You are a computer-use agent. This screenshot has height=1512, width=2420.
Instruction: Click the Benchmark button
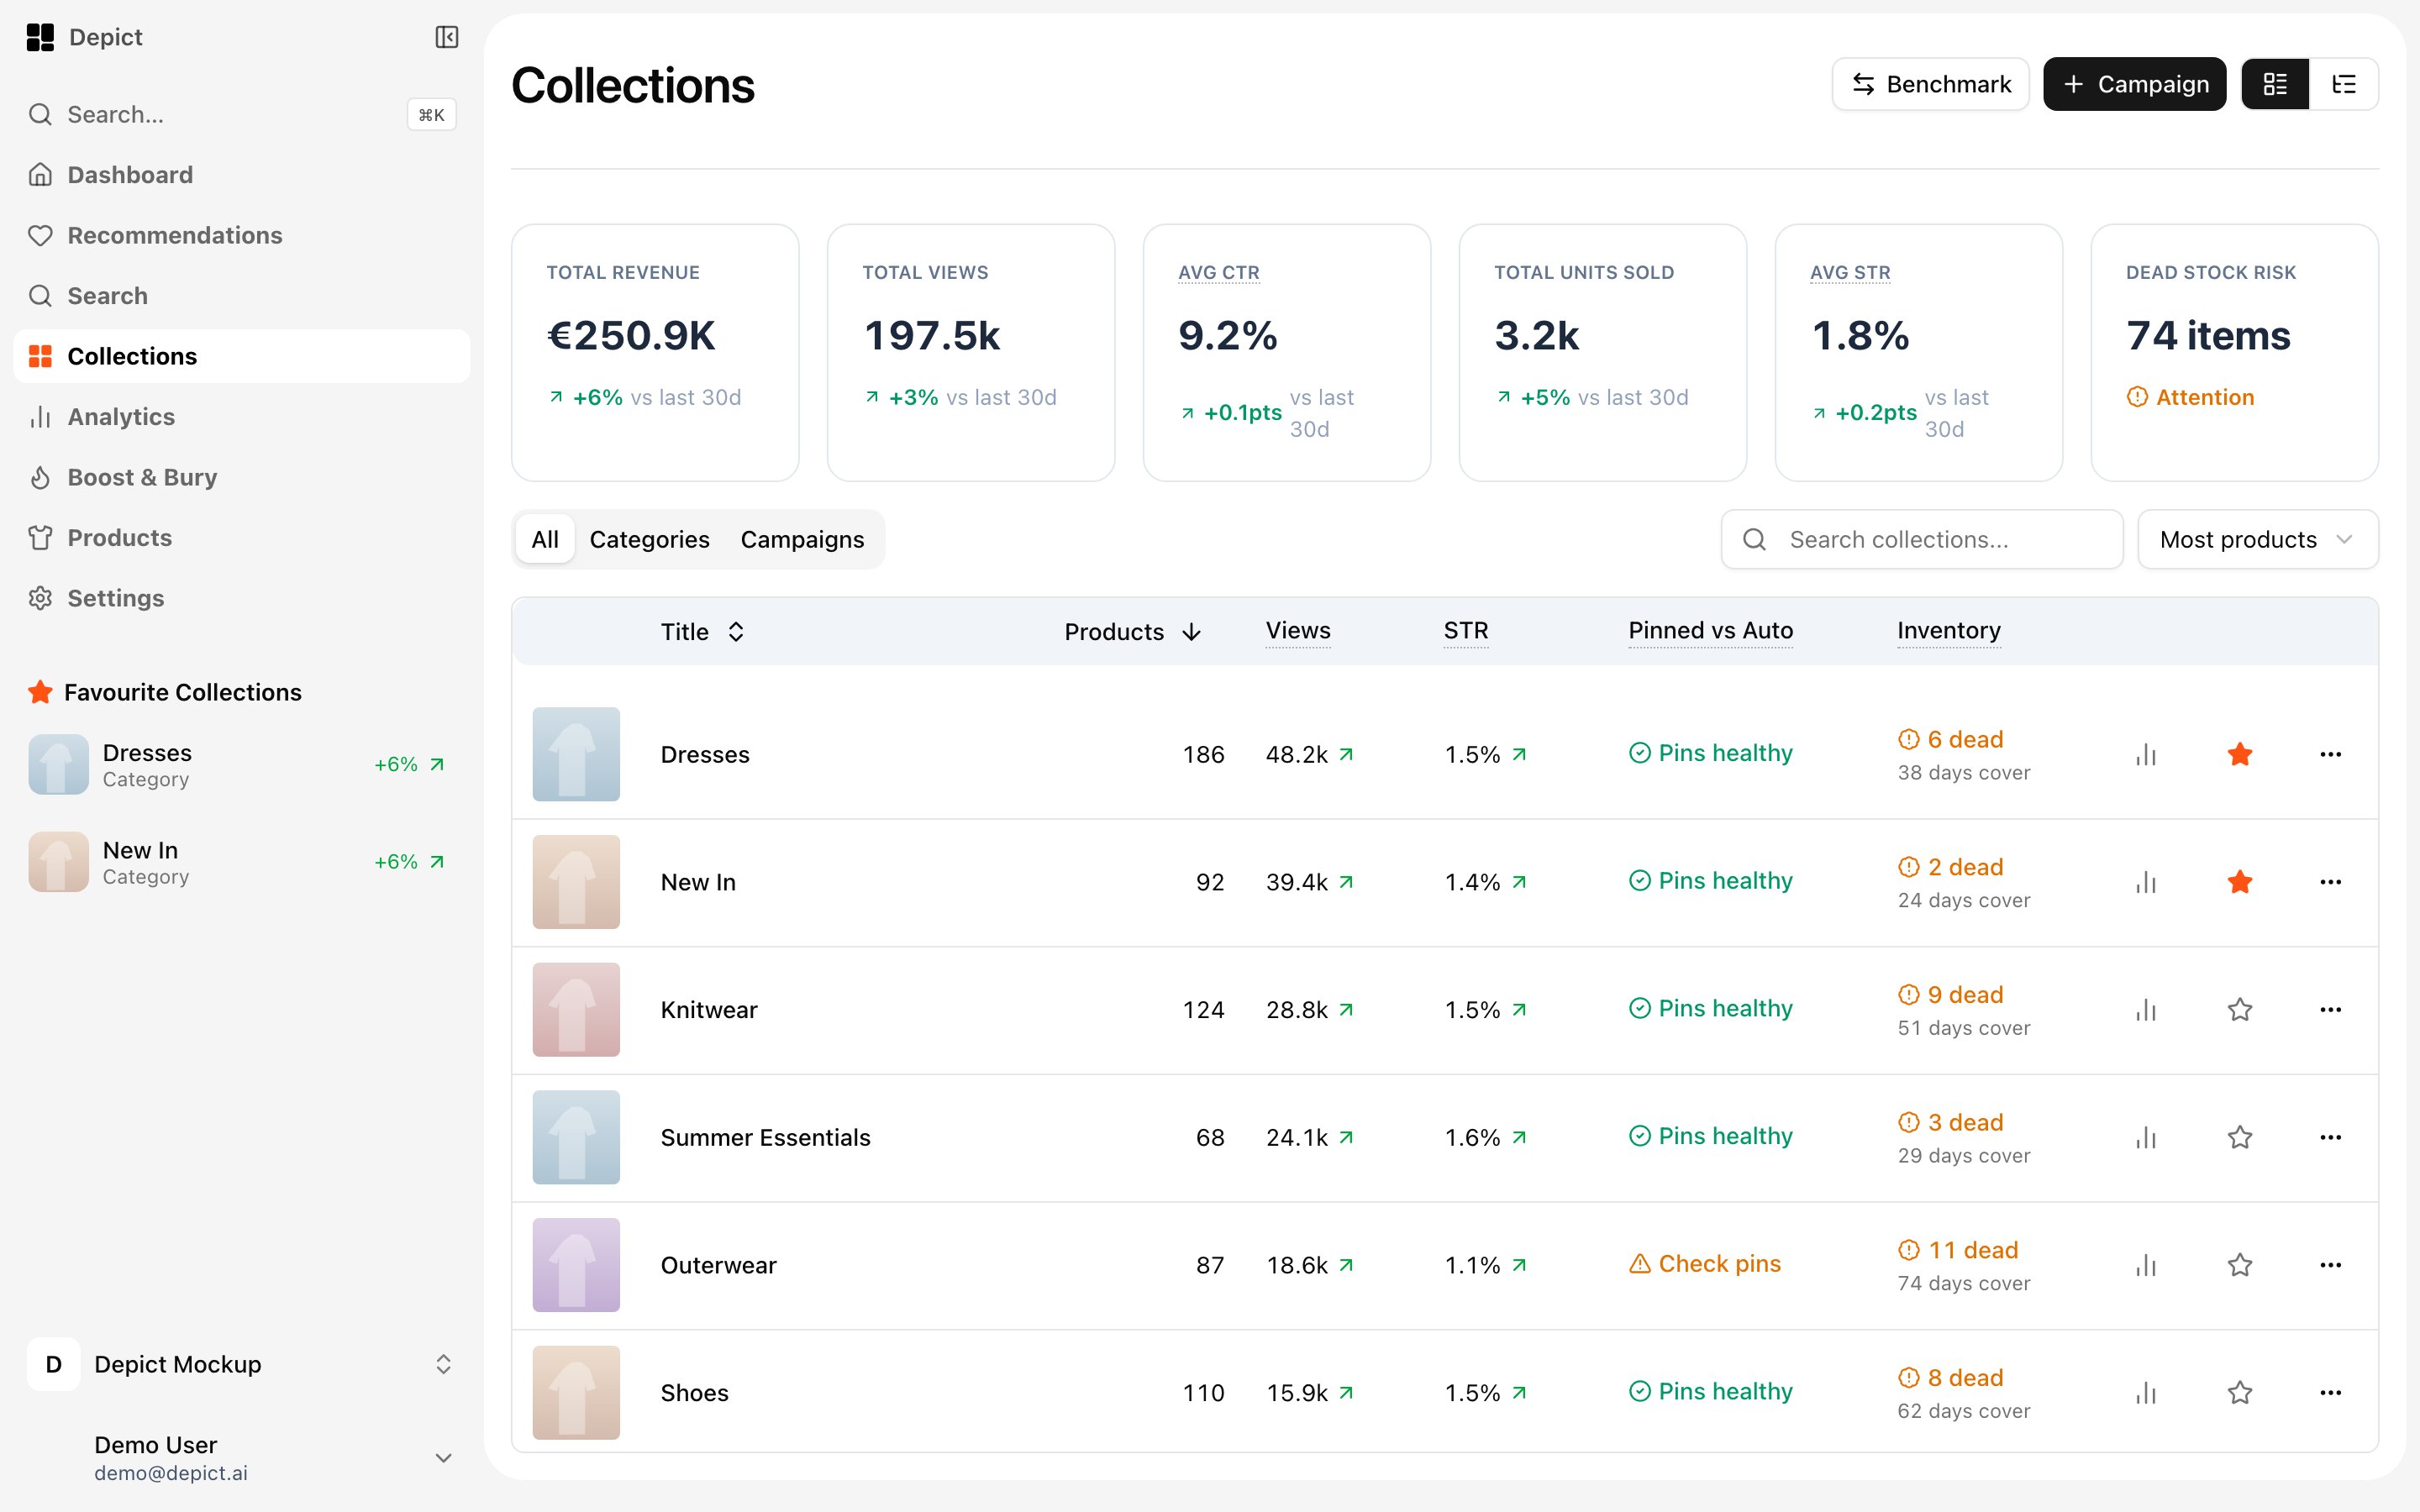click(1930, 84)
